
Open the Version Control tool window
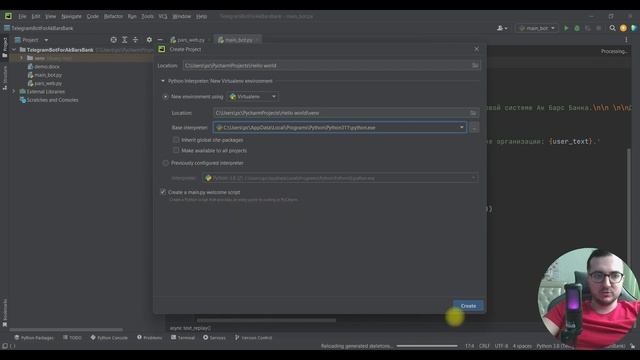253,338
